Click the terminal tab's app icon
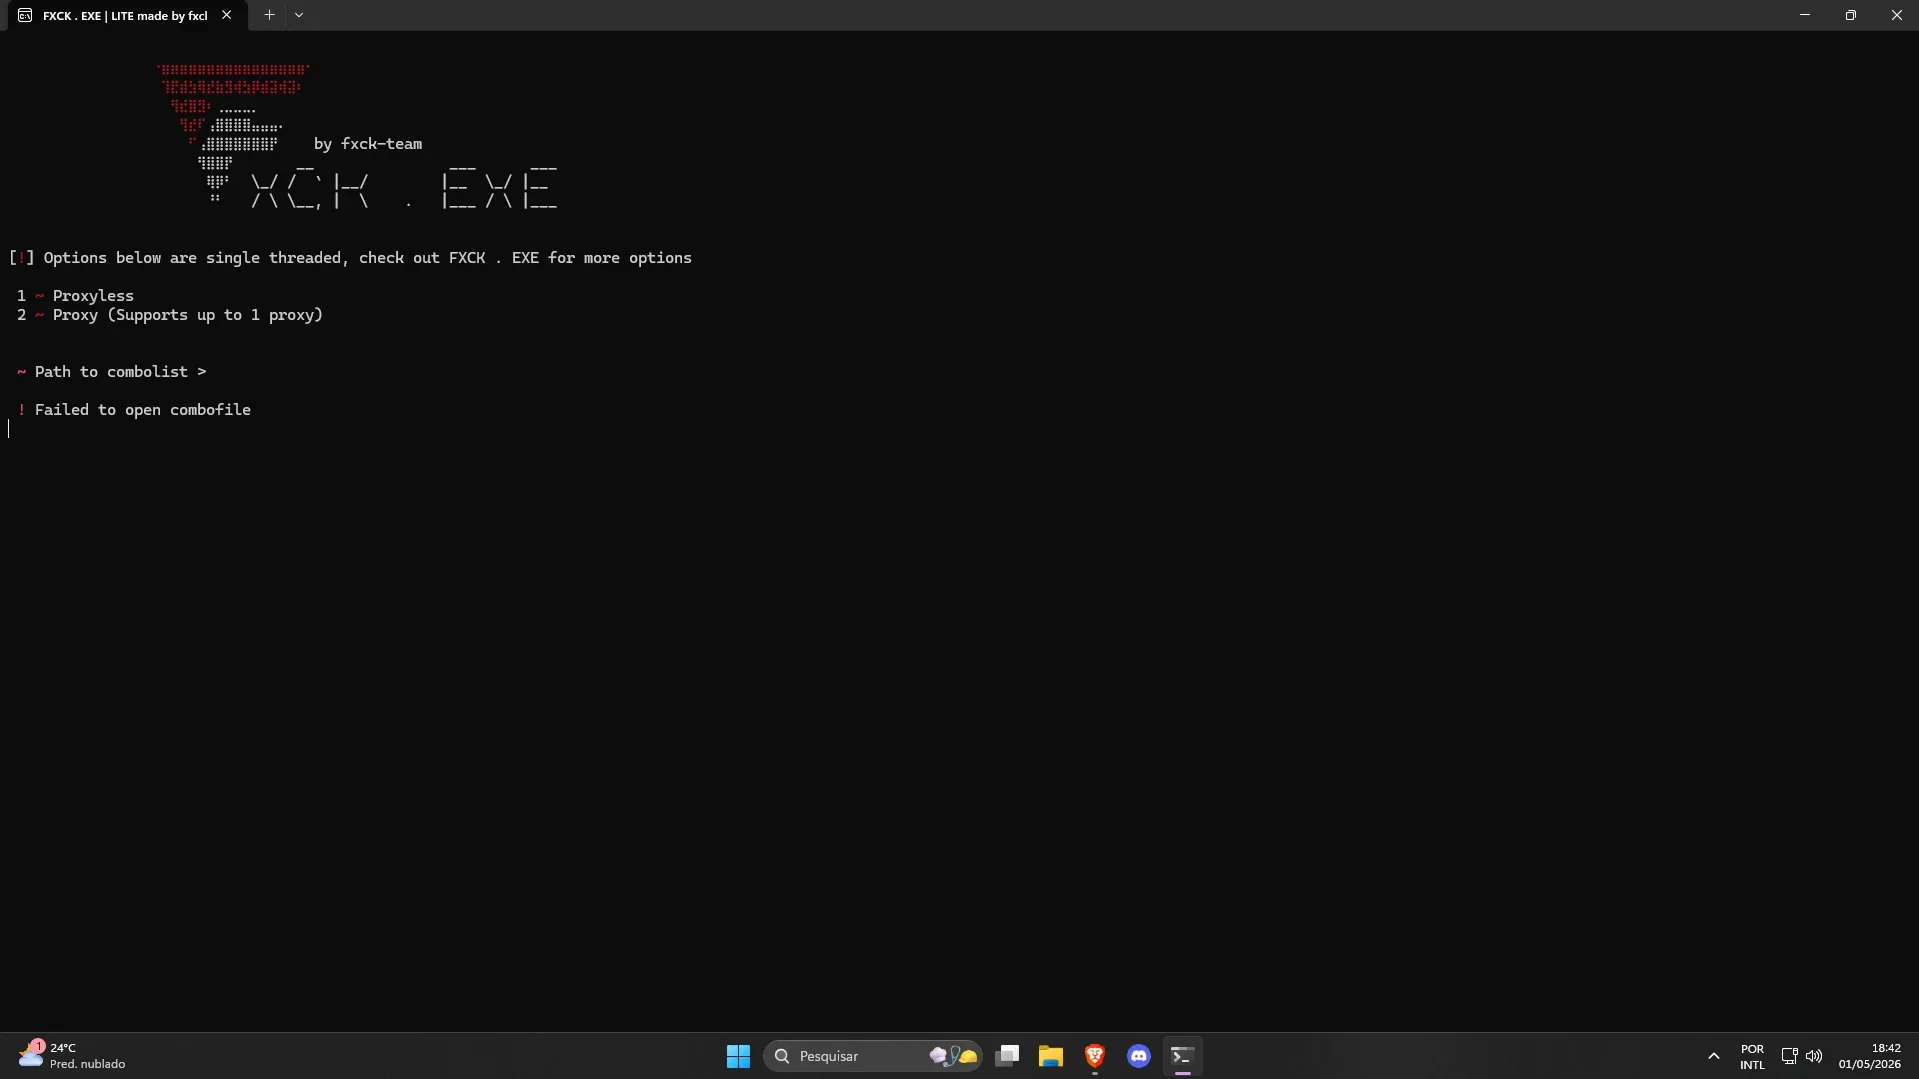The height and width of the screenshot is (1079, 1919). coord(25,15)
